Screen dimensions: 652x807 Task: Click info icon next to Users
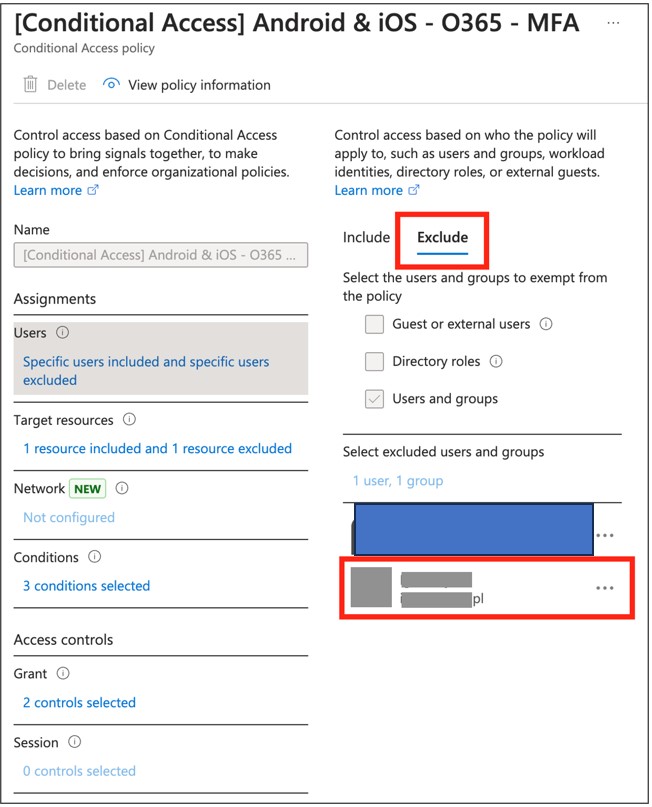pyautogui.click(x=62, y=332)
